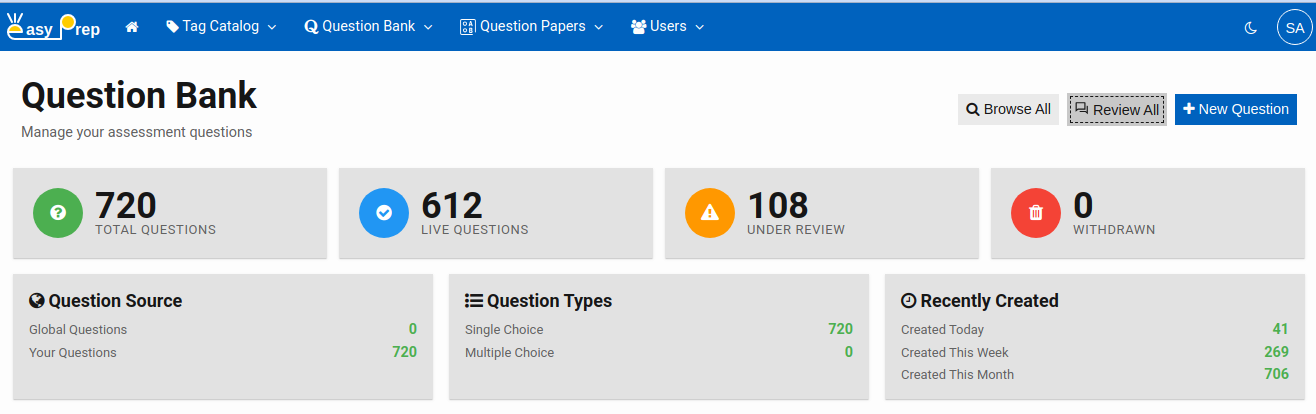Open the Question Papers menu

[532, 27]
